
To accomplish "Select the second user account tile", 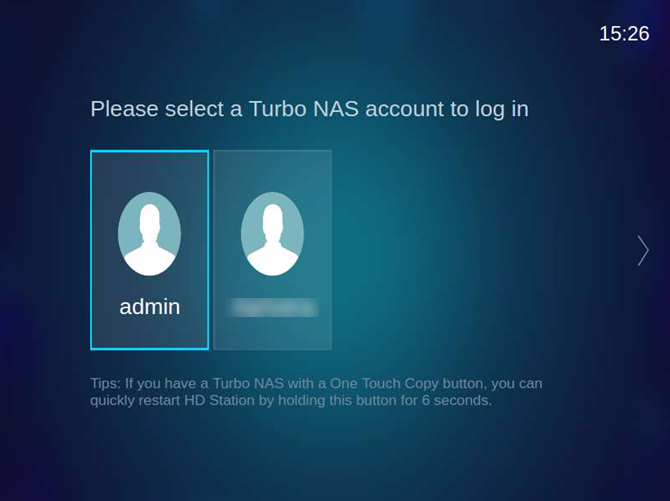I will pyautogui.click(x=273, y=250).
